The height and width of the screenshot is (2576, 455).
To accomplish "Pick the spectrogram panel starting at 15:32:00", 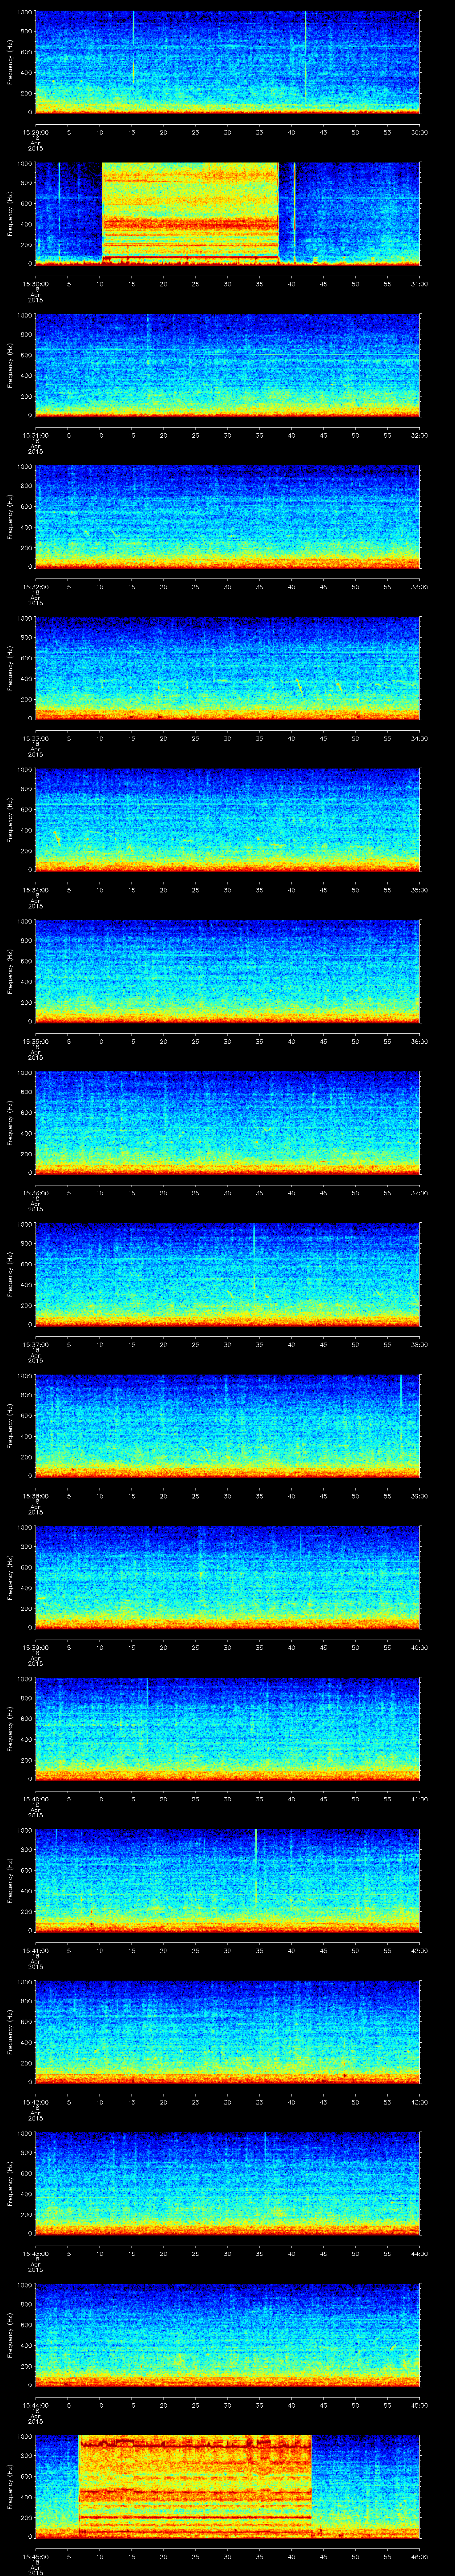I will click(x=228, y=516).
